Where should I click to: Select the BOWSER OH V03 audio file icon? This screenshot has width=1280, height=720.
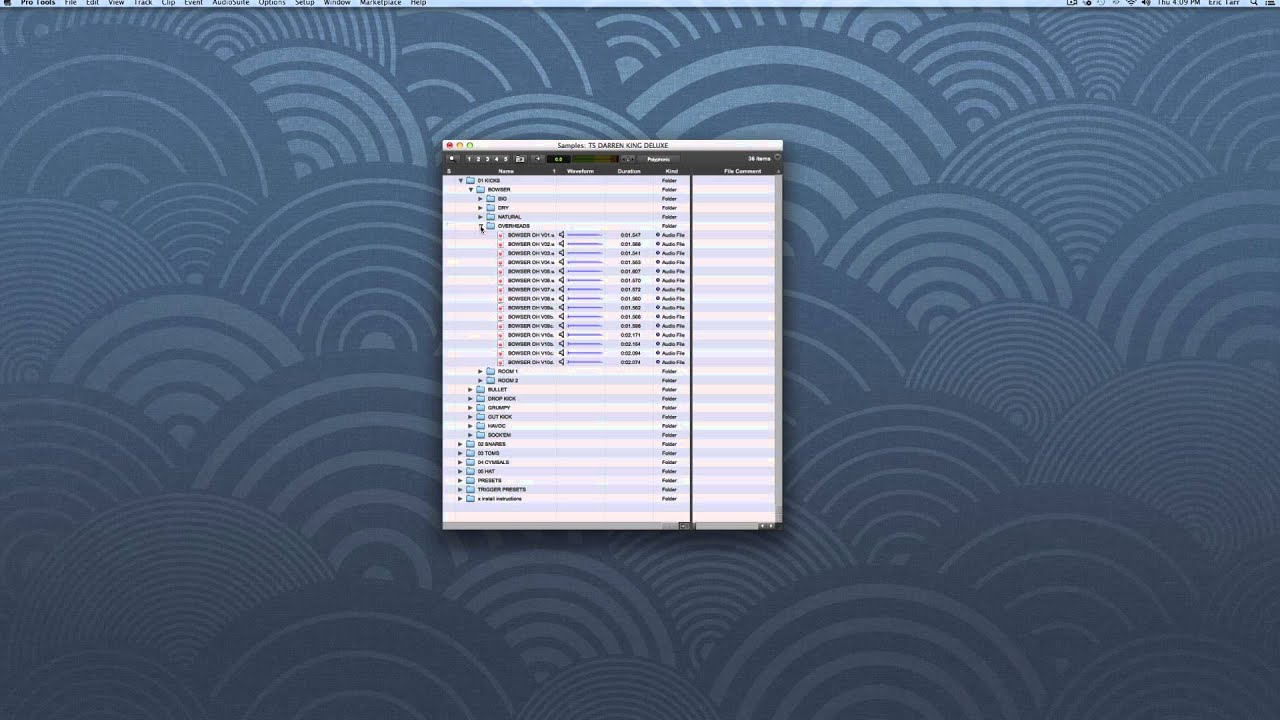pyautogui.click(x=500, y=253)
